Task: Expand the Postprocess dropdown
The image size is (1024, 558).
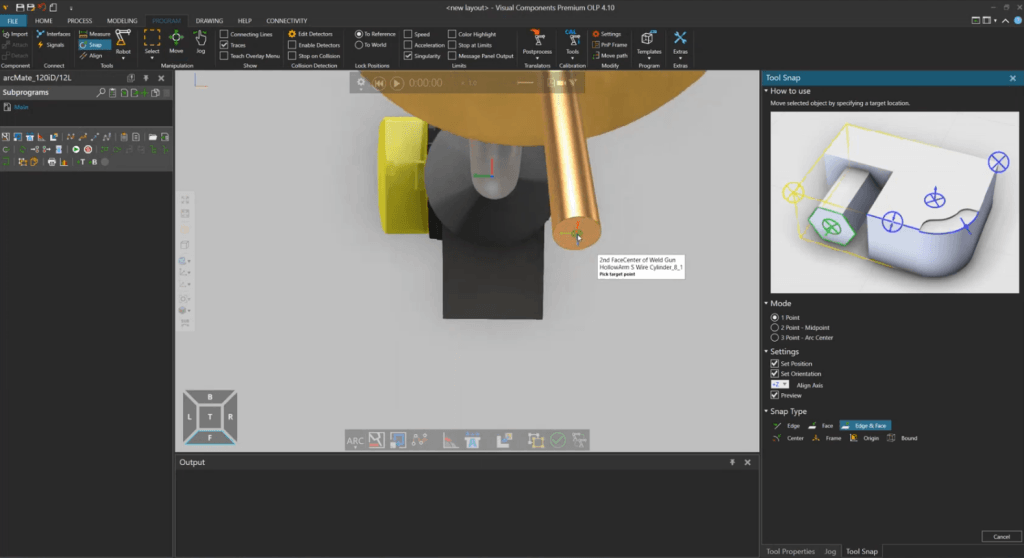Action: click(537, 58)
